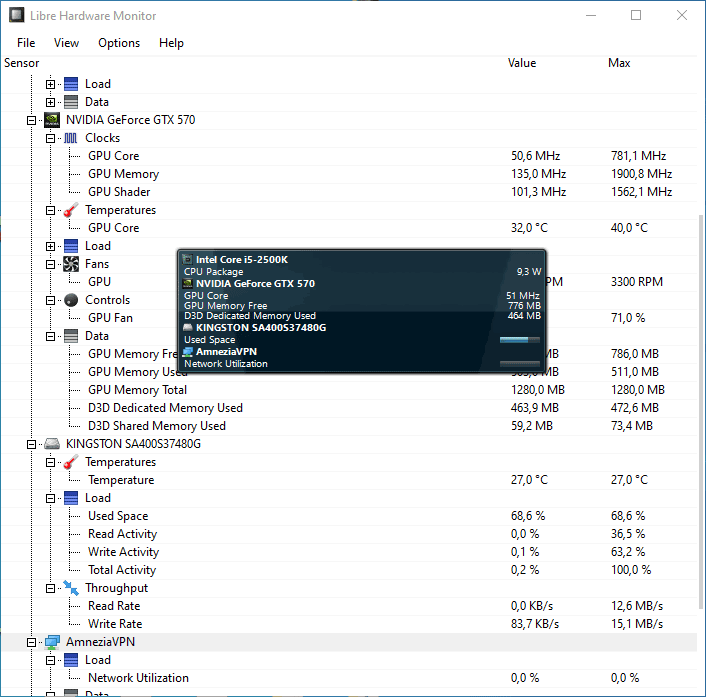Click the gadget NVIDIA GeForce icon
The image size is (706, 697).
tap(187, 284)
